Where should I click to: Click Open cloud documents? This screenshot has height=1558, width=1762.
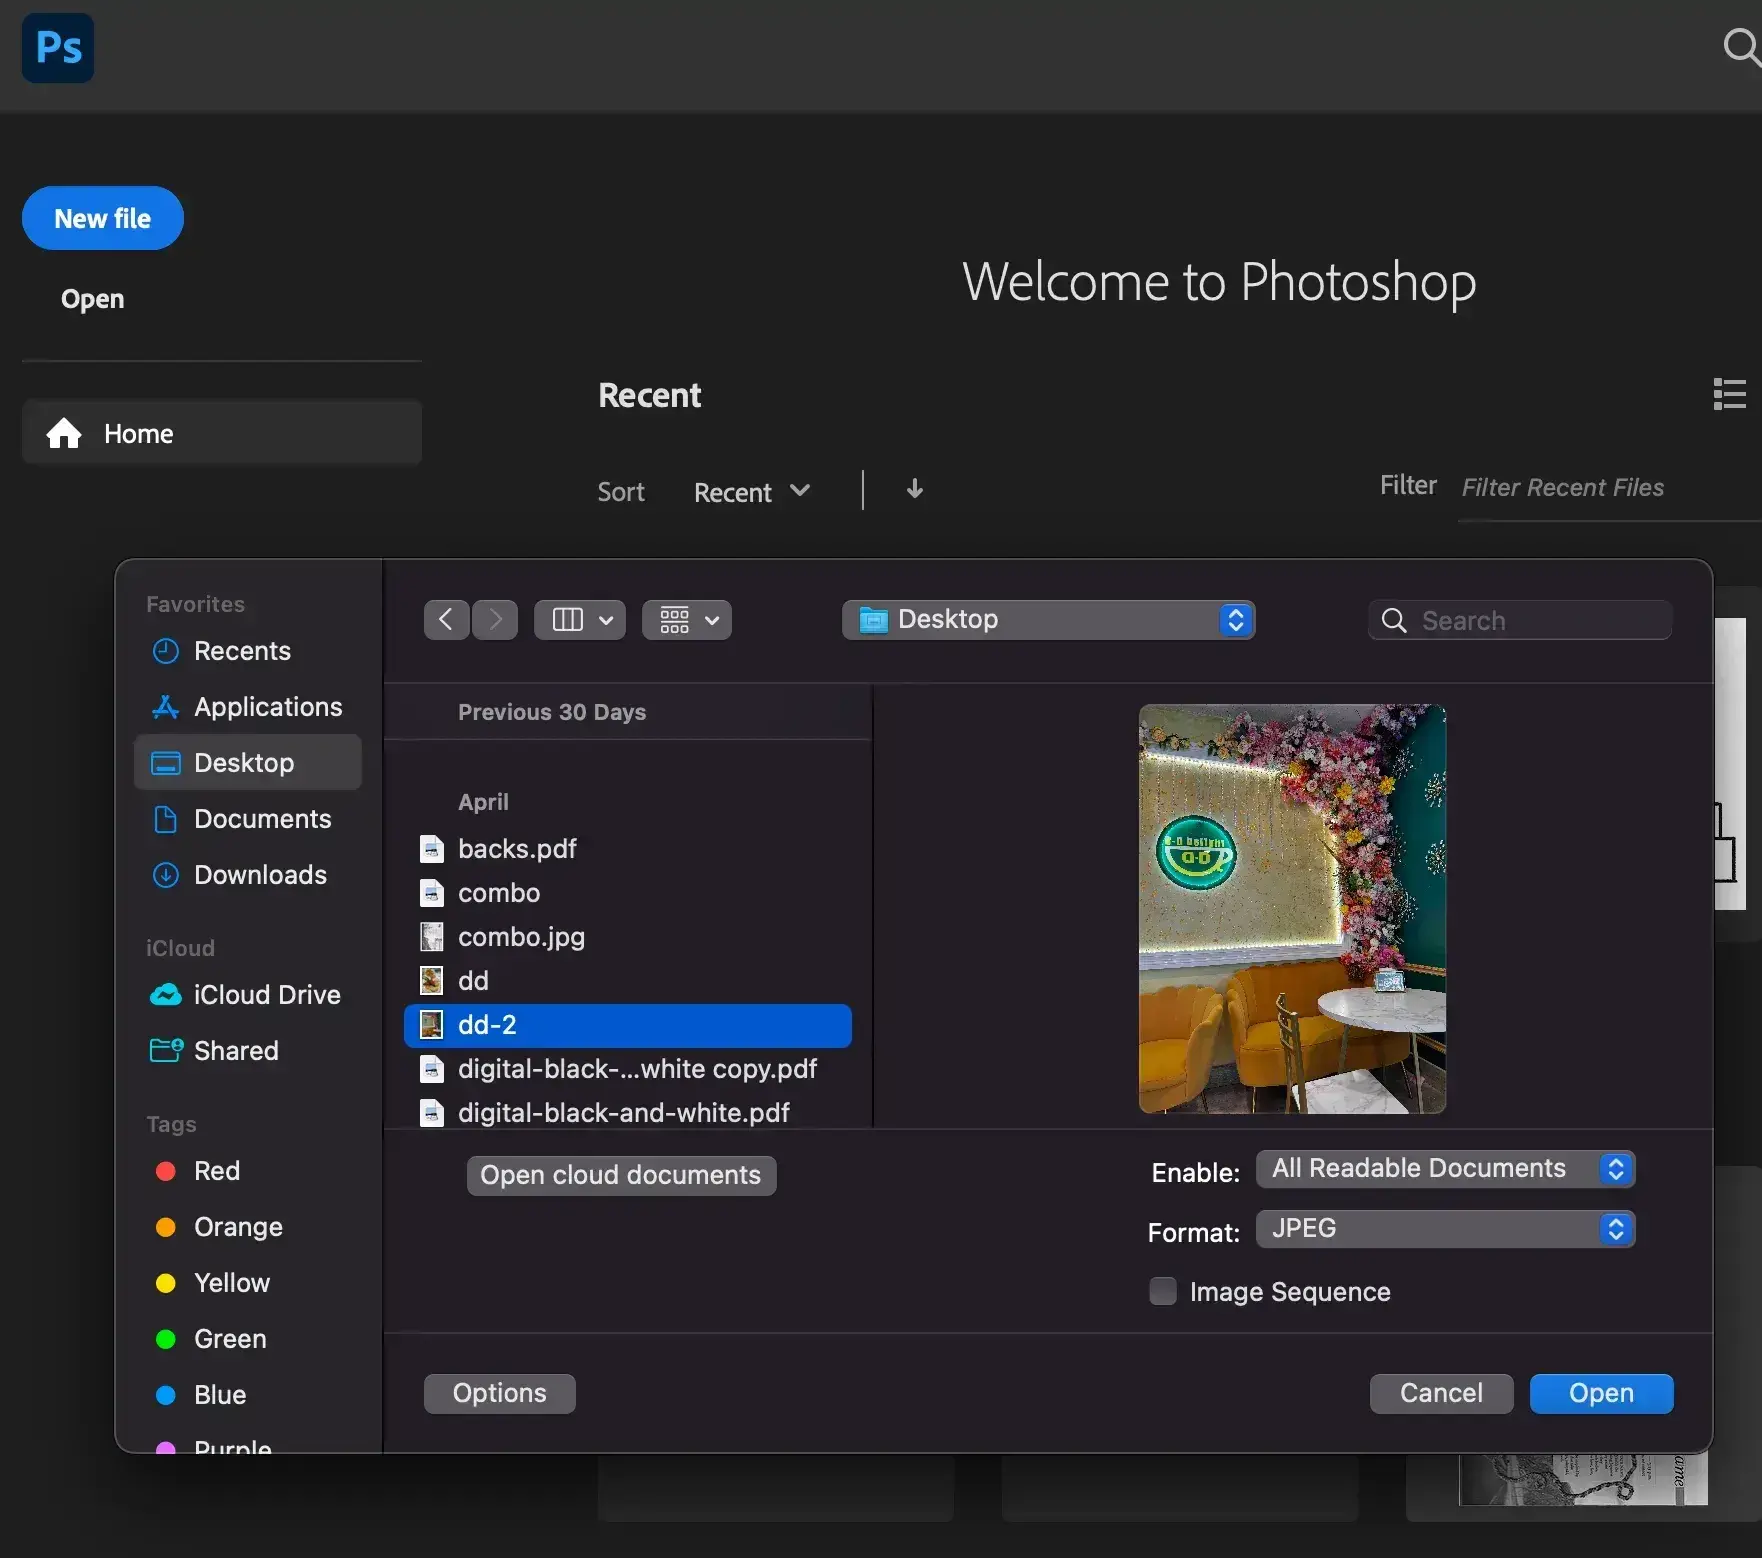[x=621, y=1175]
